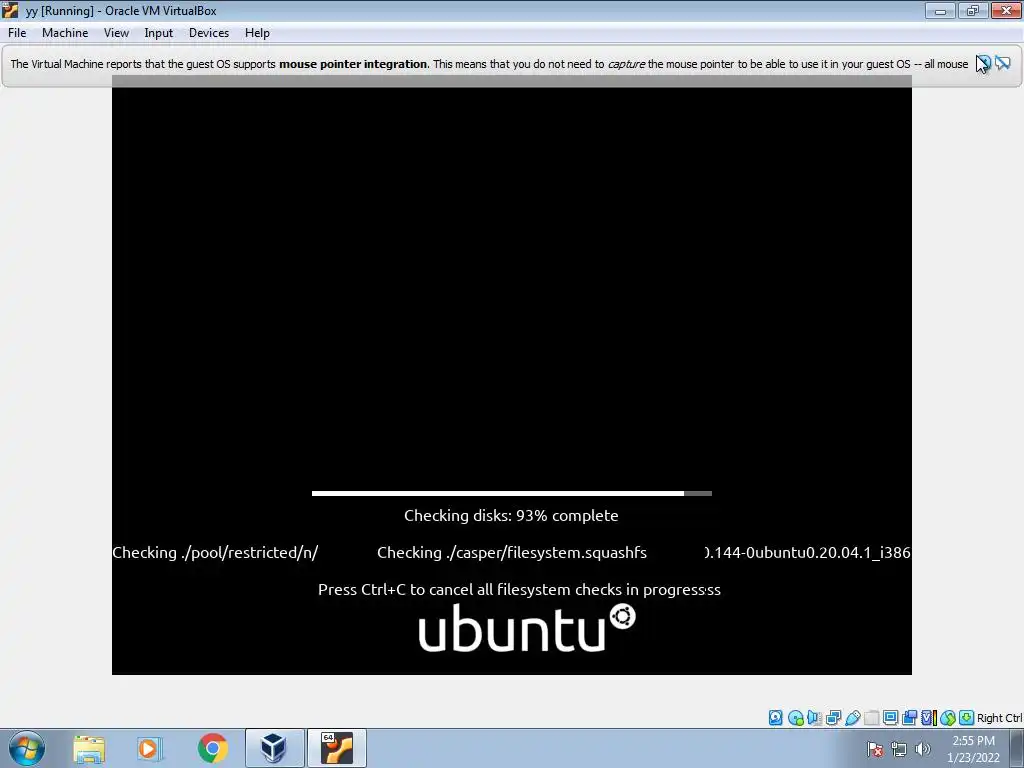Click the don't-show-again notification icon
The width and height of the screenshot is (1024, 768).
1003,63
